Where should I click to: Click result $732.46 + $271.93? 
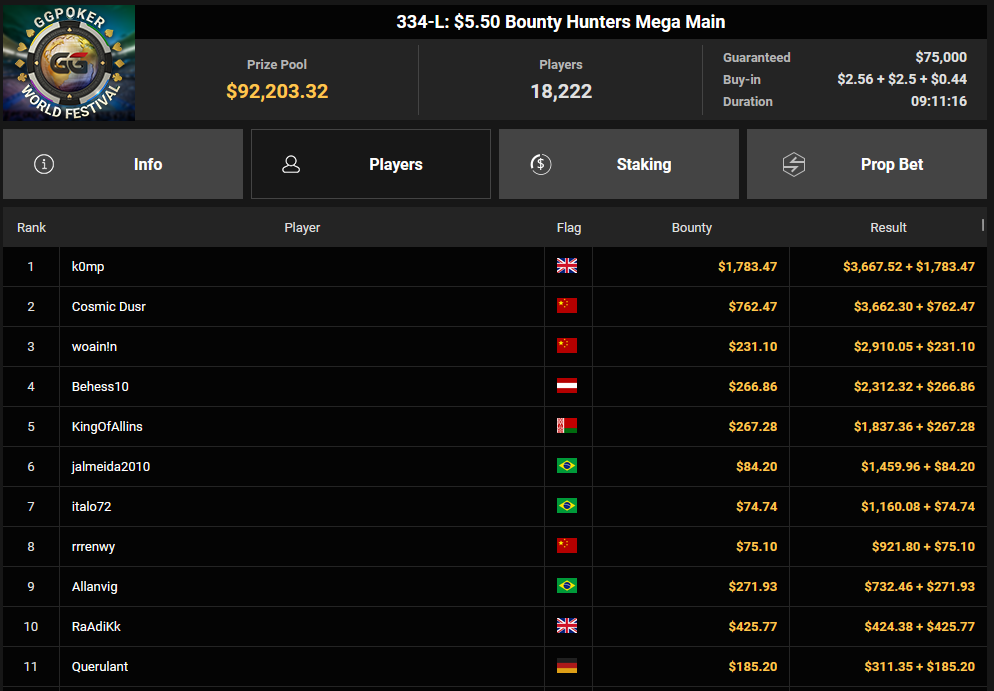919,586
